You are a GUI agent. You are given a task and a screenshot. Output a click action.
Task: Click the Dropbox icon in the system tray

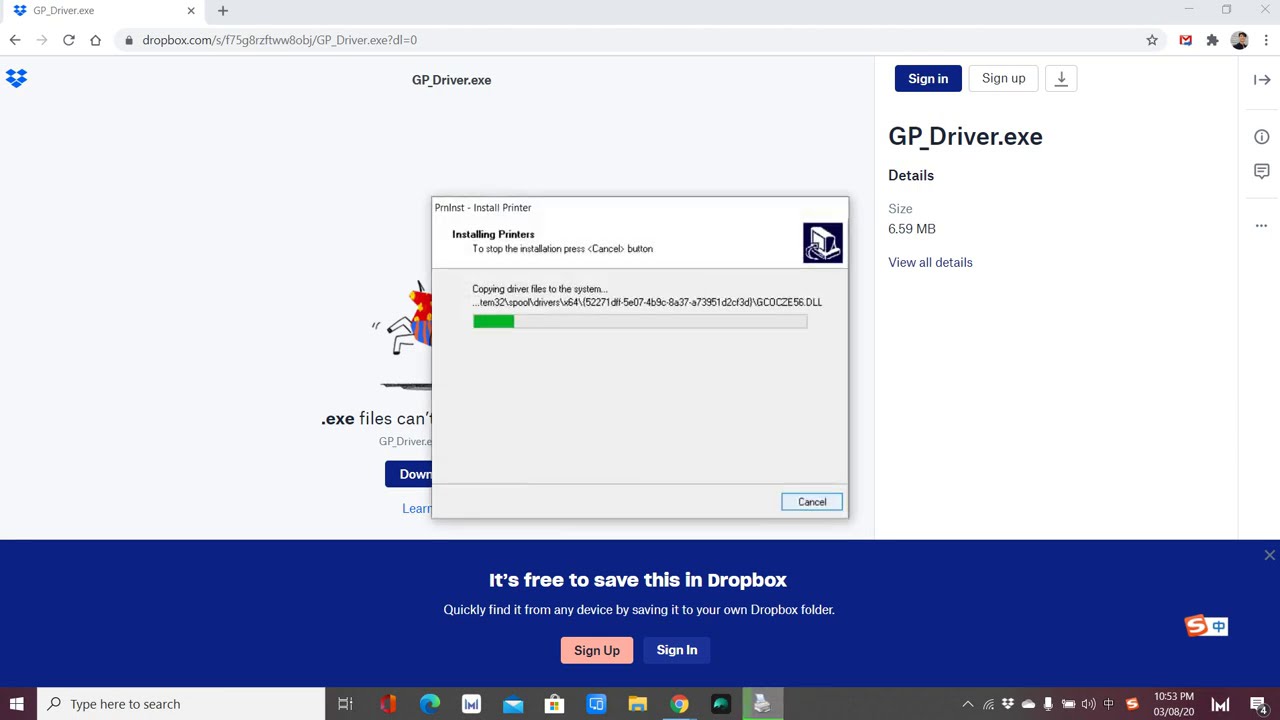coord(1008,704)
